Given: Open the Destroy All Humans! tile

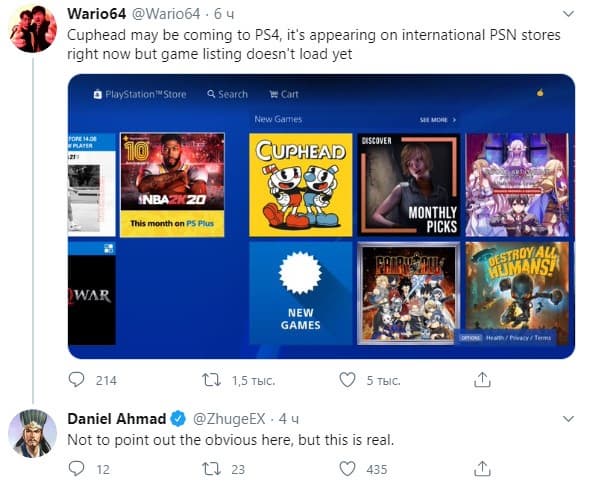Looking at the screenshot, I should coord(517,293).
